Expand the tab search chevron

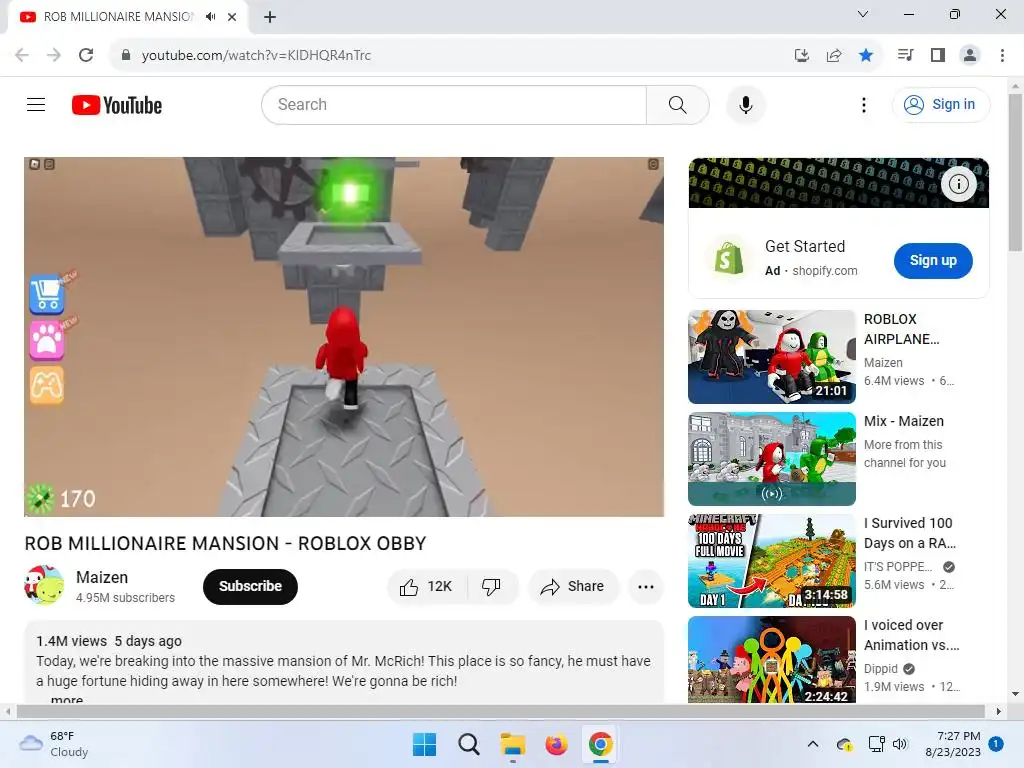point(863,14)
